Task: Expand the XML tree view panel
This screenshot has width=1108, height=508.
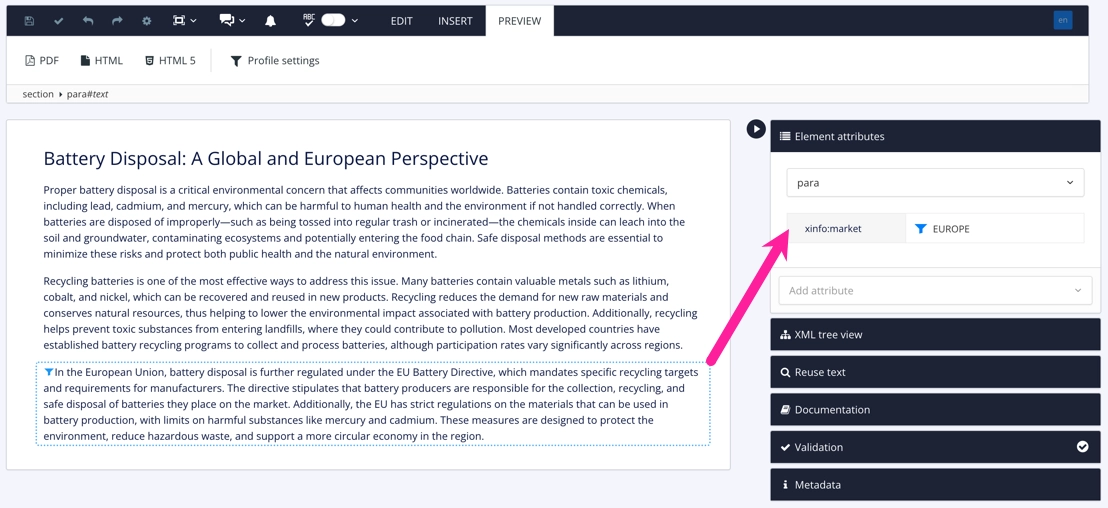Action: pyautogui.click(x=936, y=335)
